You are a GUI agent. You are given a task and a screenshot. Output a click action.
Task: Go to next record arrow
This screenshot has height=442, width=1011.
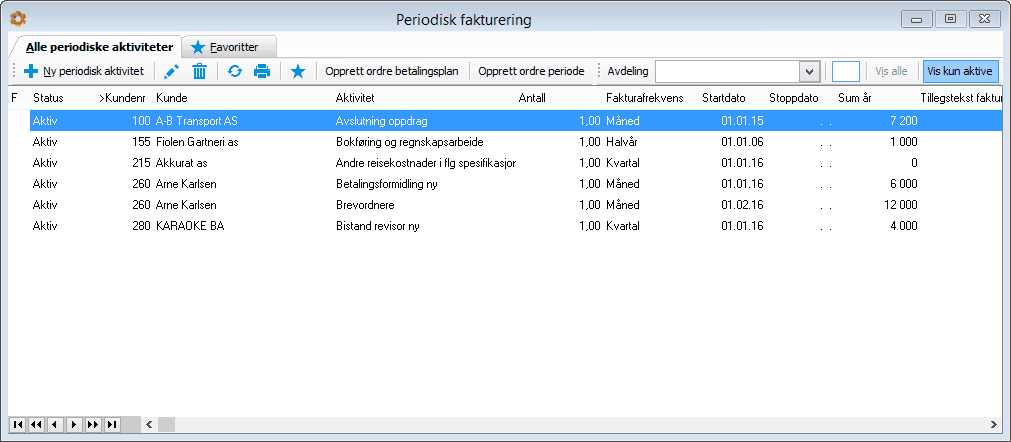(74, 424)
